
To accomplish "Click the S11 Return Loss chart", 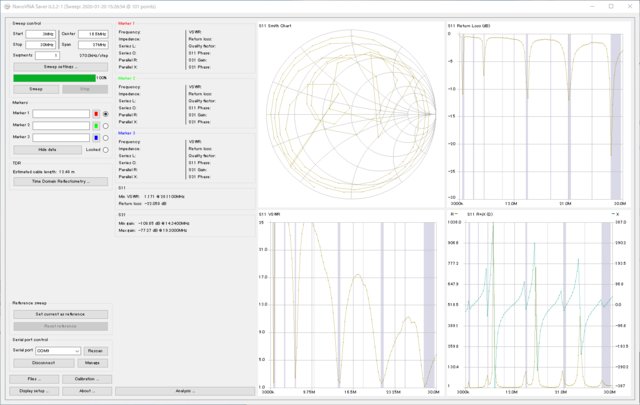I will point(539,115).
